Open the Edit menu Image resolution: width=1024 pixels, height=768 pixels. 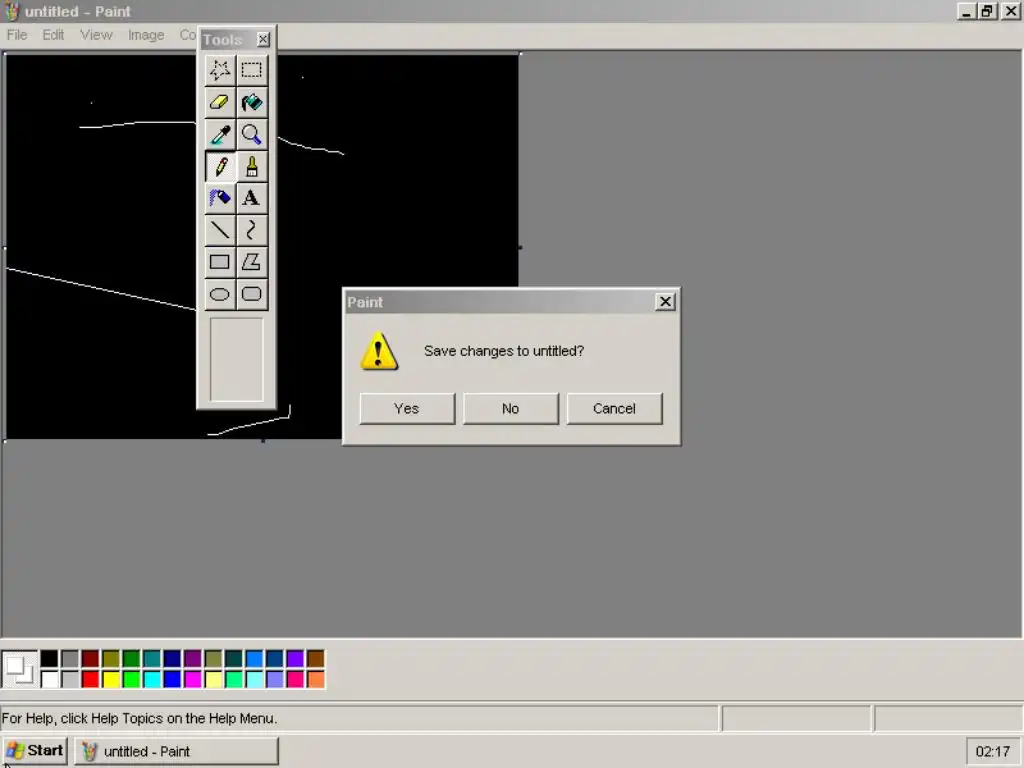click(x=54, y=35)
